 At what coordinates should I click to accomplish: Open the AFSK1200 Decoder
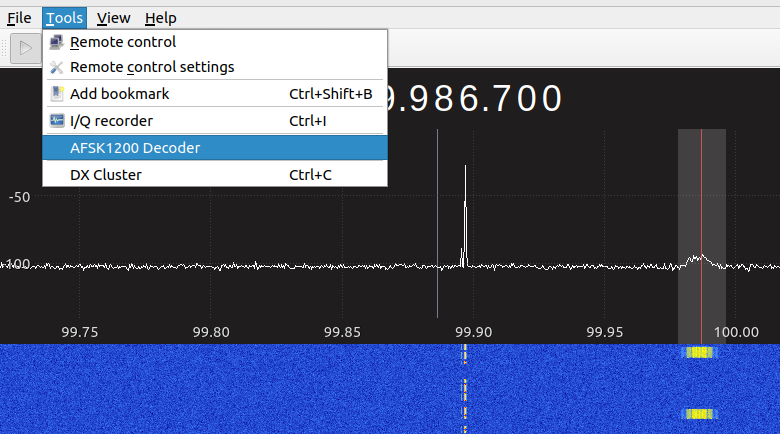click(135, 148)
